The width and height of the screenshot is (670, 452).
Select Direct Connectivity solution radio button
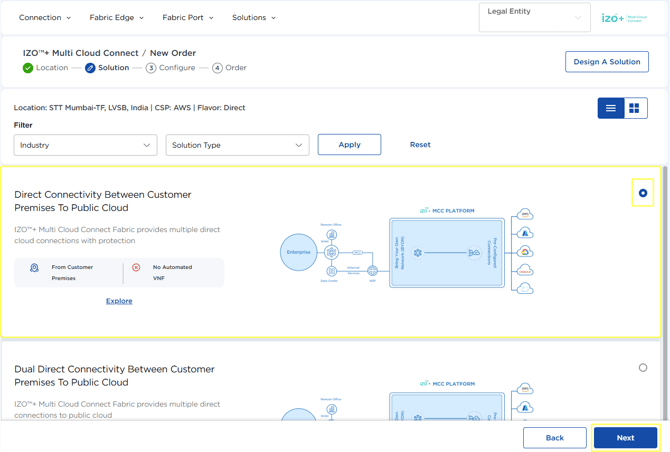point(643,193)
